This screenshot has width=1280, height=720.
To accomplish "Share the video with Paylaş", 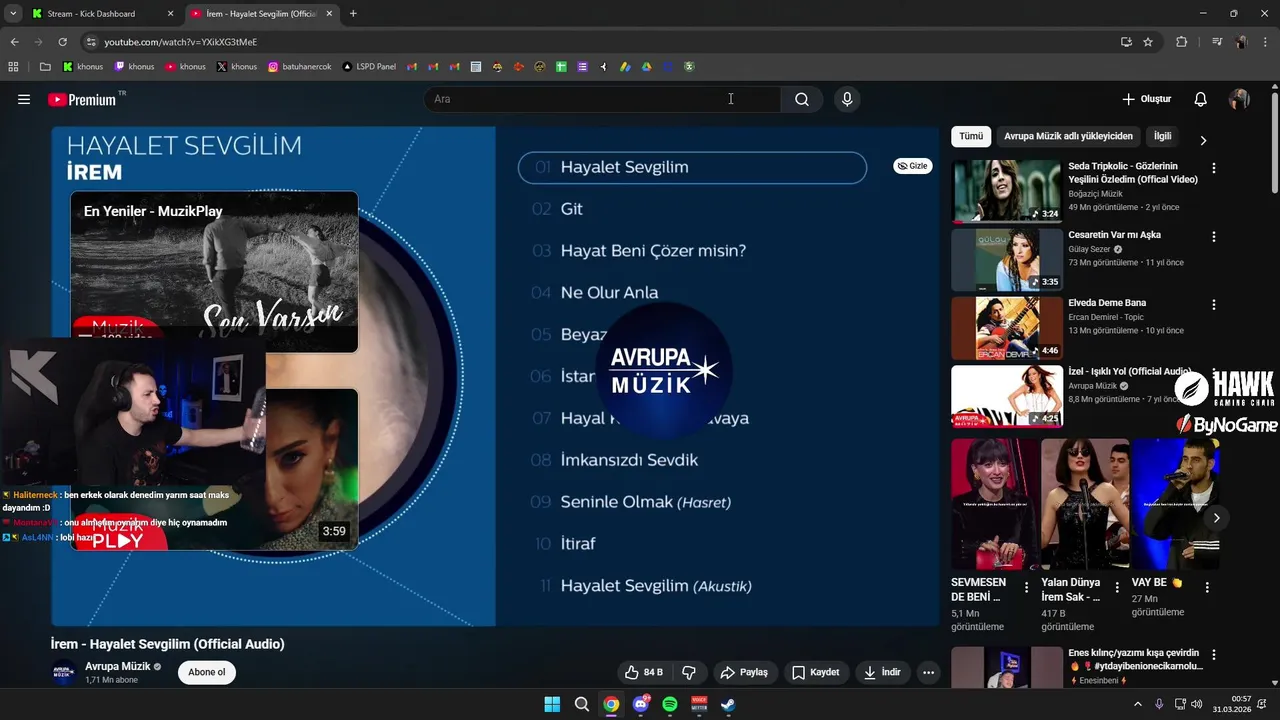I will [744, 673].
